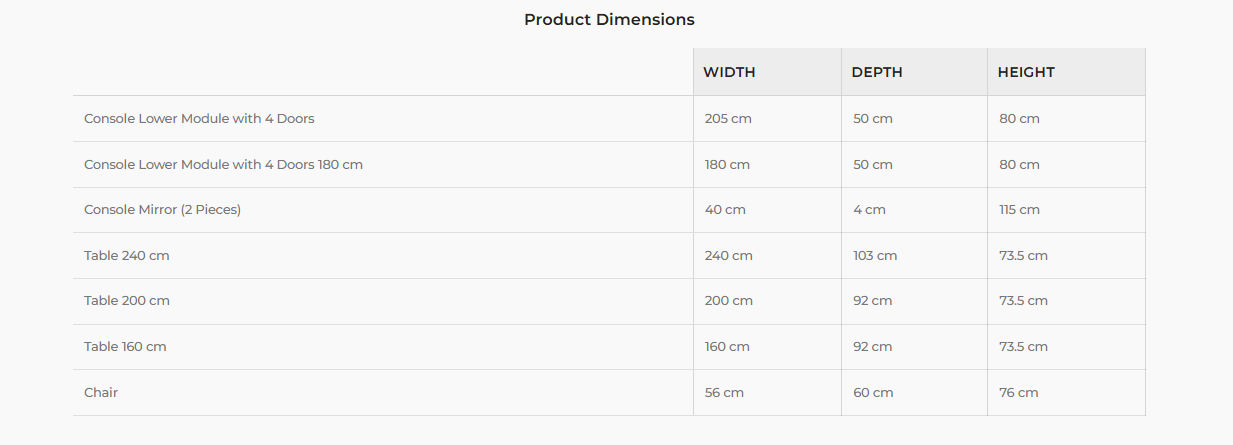This screenshot has height=445, width=1233.
Task: Select the Console Mirror (2 Pieces) row label
Action: click(x=162, y=210)
